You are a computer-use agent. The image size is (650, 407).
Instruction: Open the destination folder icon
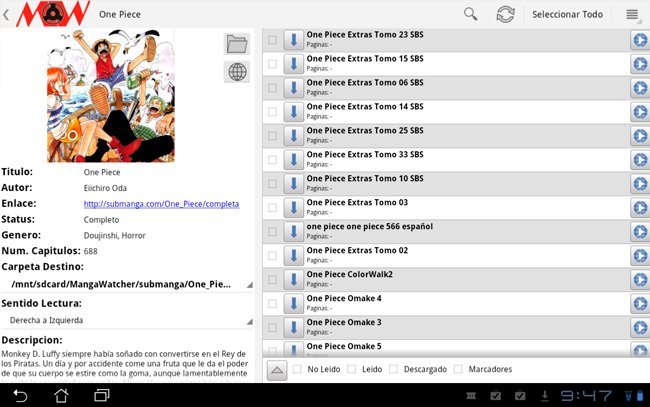coord(237,43)
